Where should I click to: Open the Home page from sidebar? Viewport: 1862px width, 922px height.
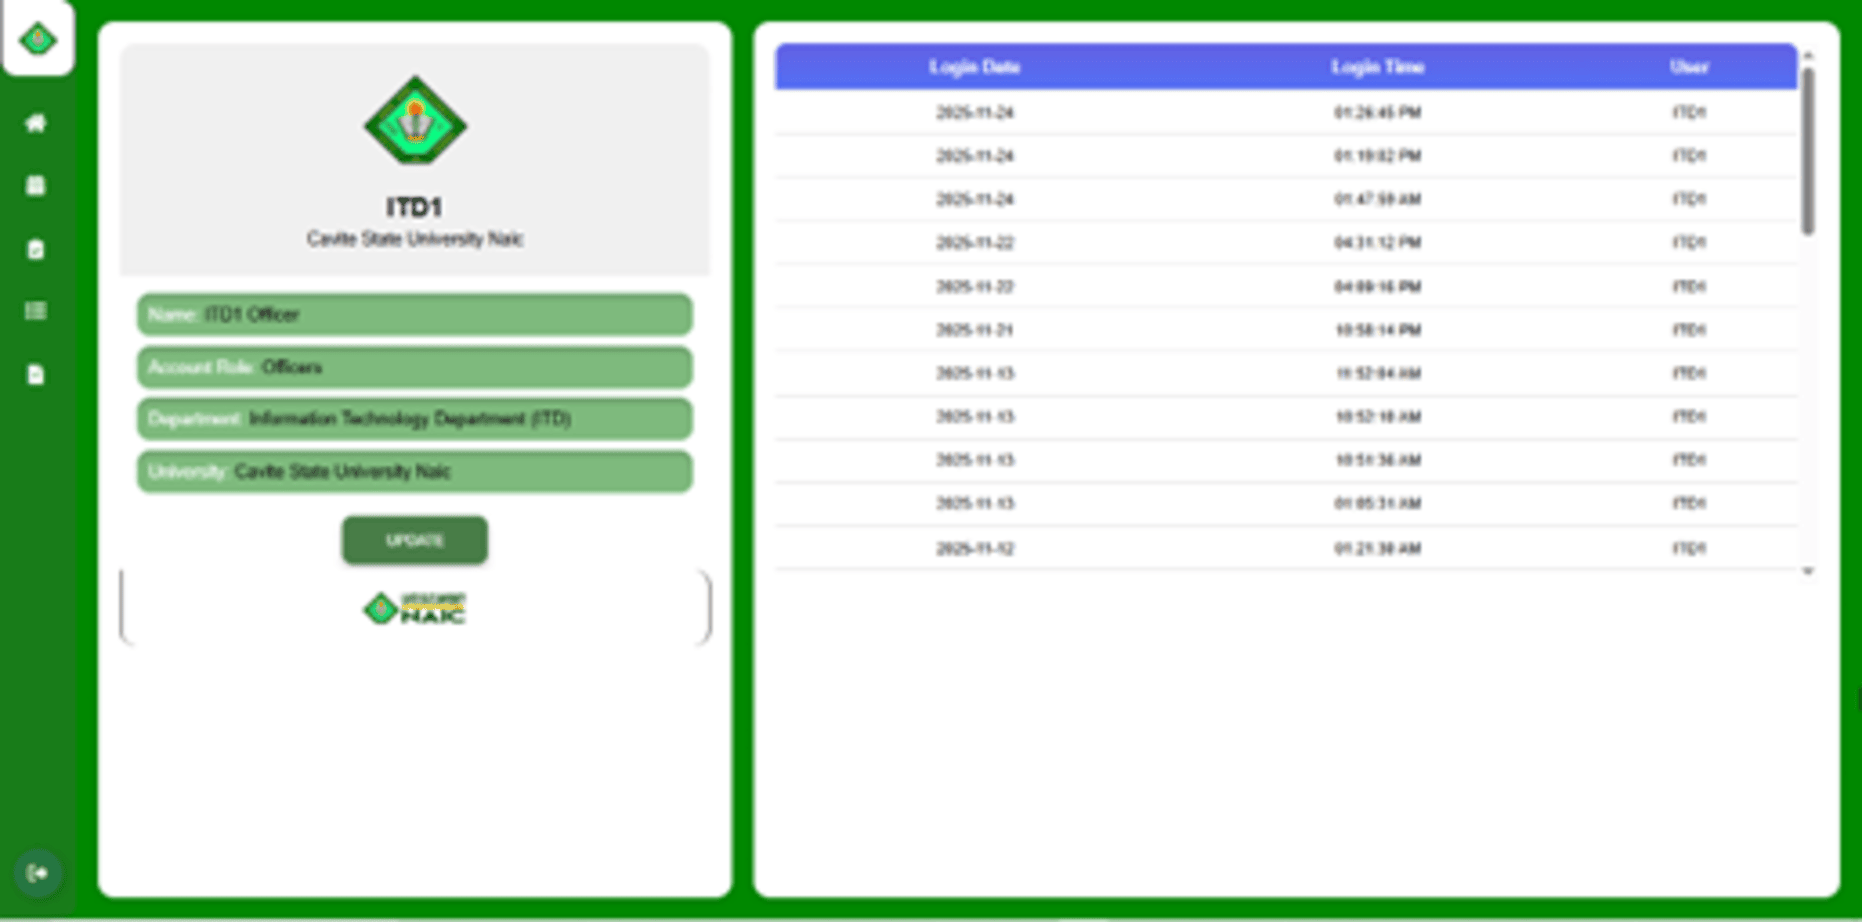pos(36,123)
